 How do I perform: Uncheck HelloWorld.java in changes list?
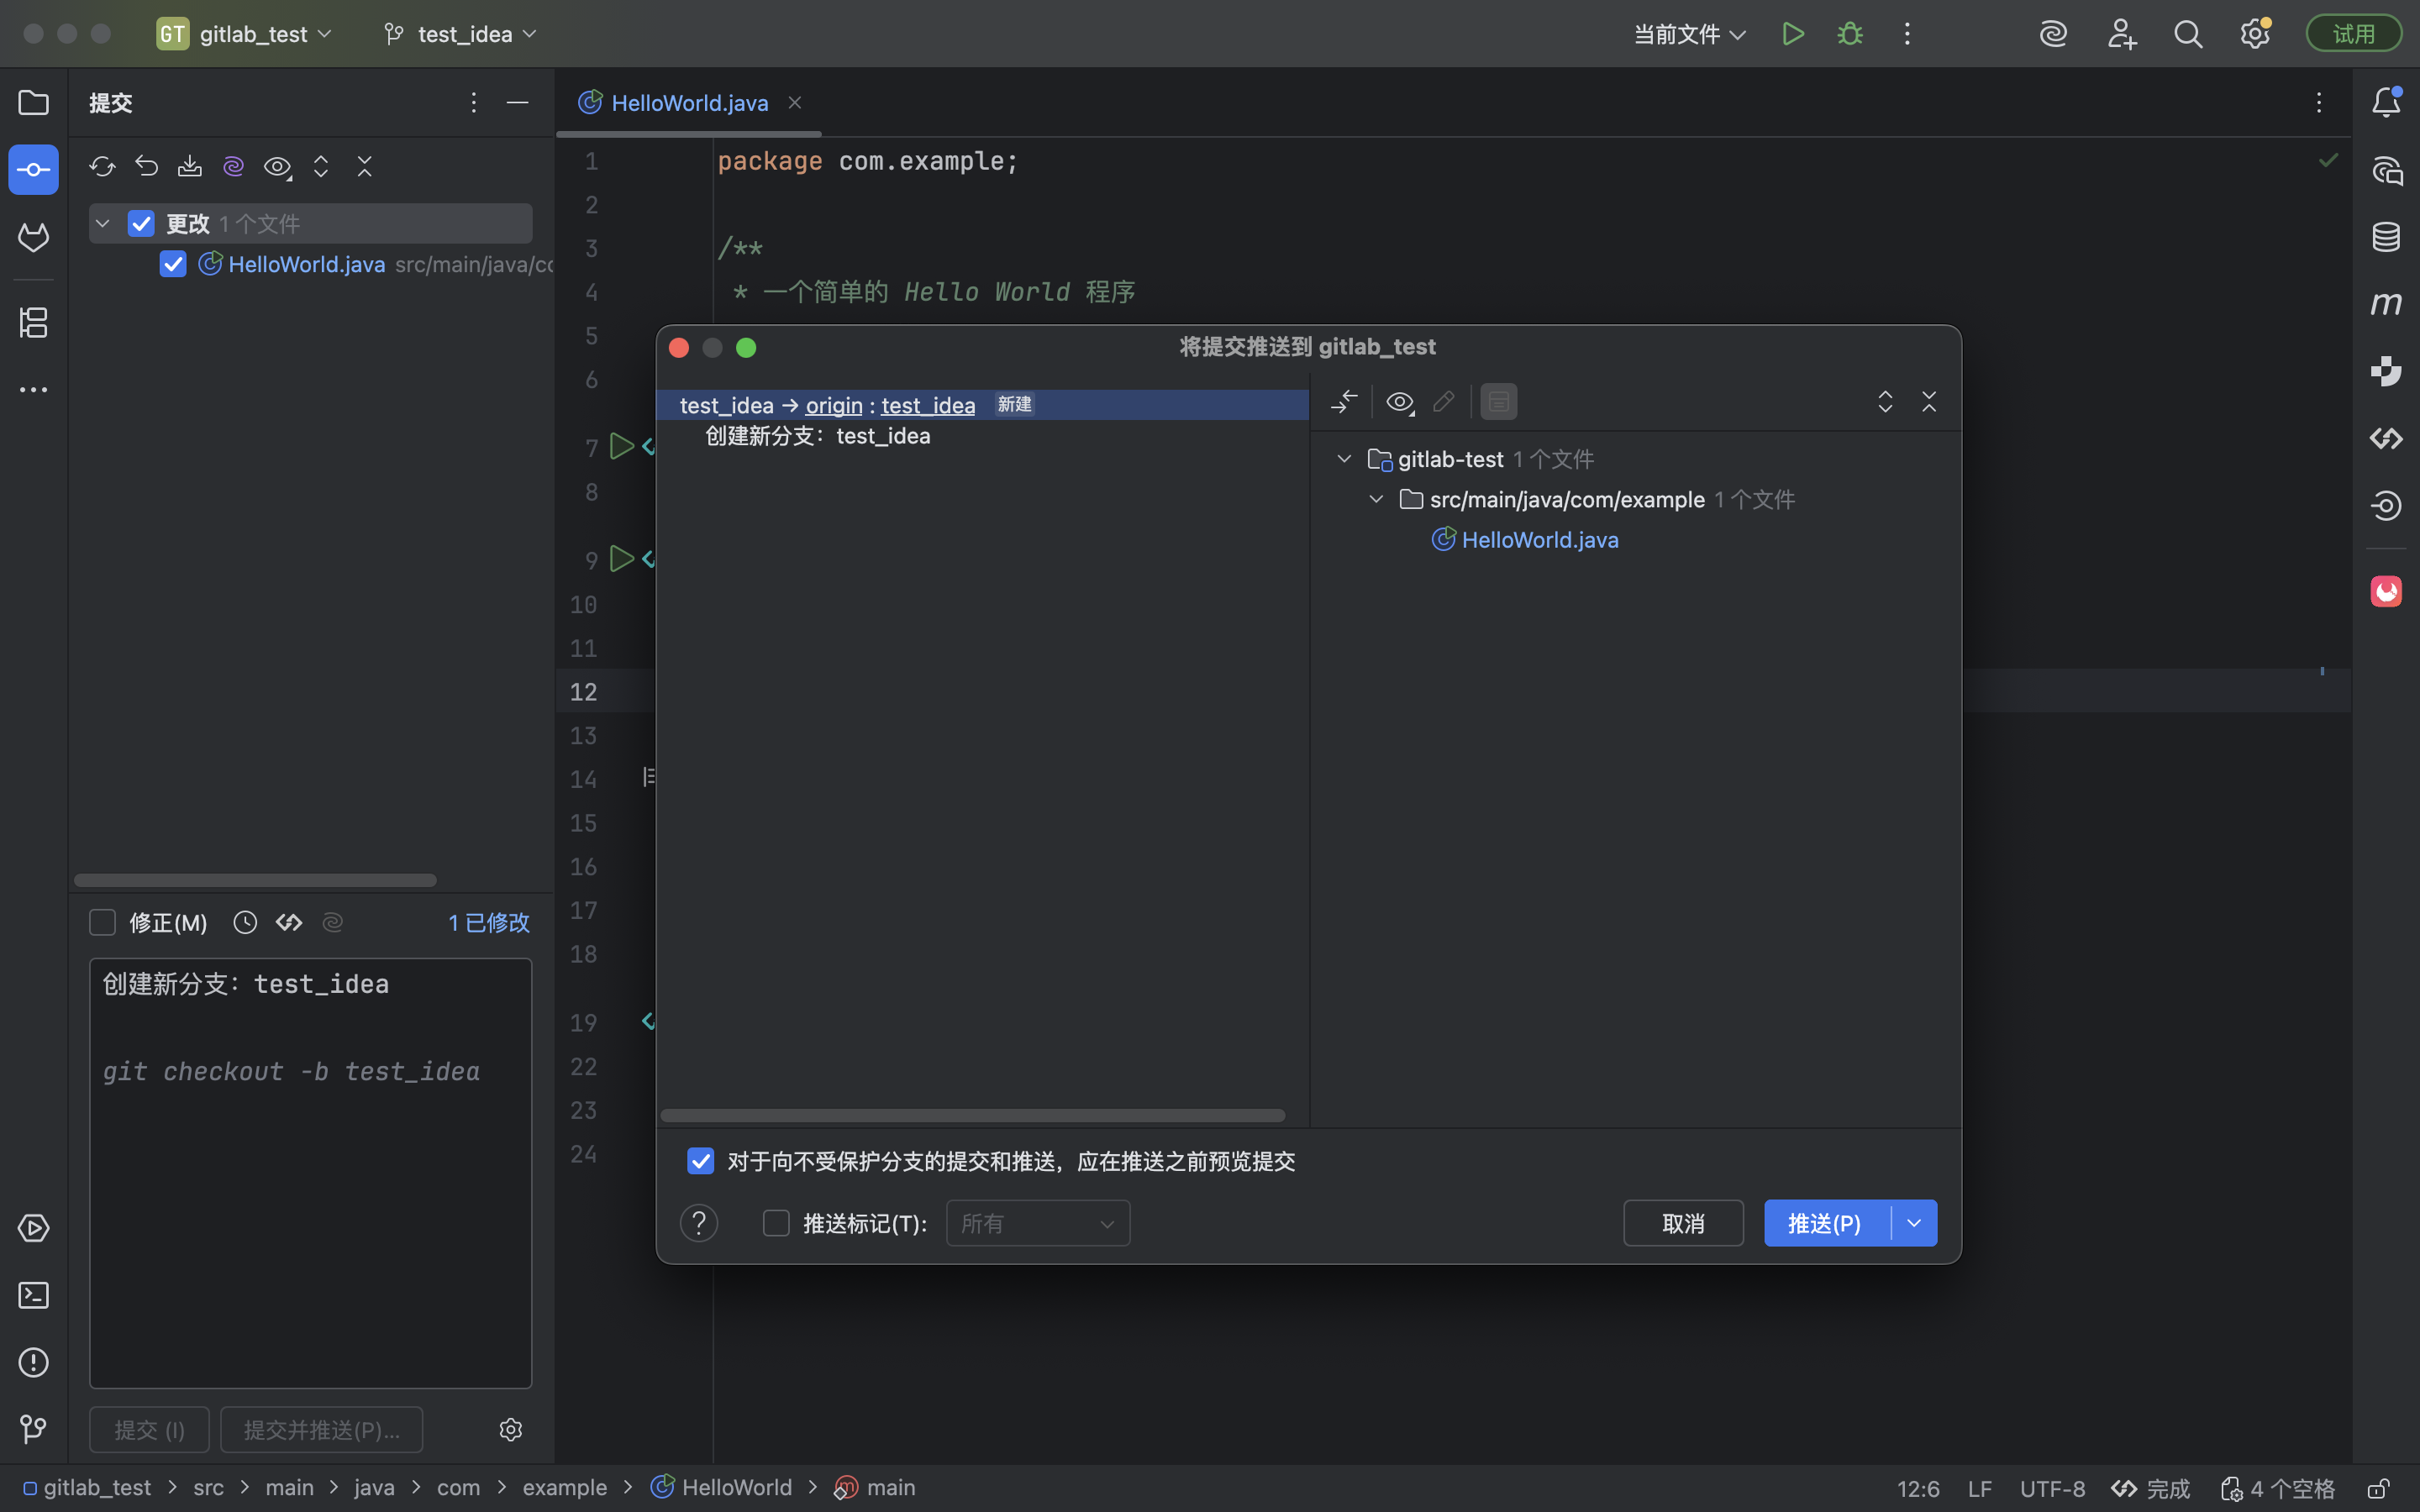(x=173, y=264)
